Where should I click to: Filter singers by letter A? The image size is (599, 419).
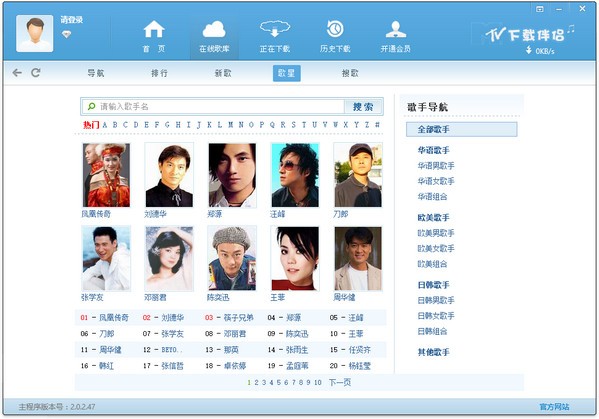(105, 125)
